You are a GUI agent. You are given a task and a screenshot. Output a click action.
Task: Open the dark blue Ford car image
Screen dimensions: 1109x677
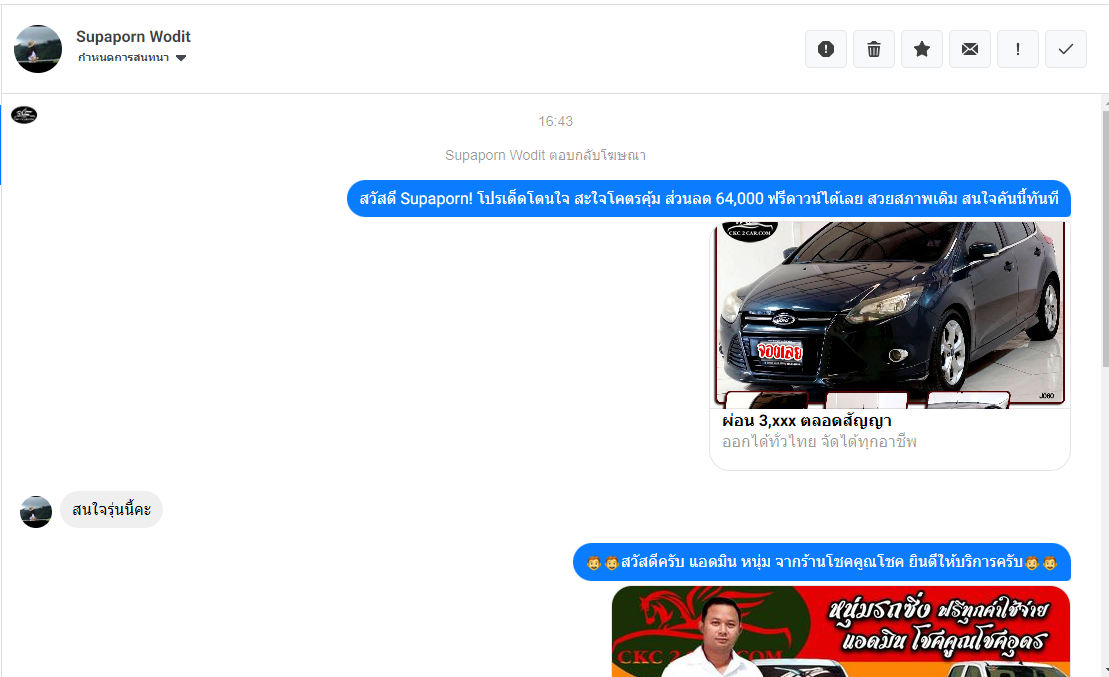click(890, 315)
